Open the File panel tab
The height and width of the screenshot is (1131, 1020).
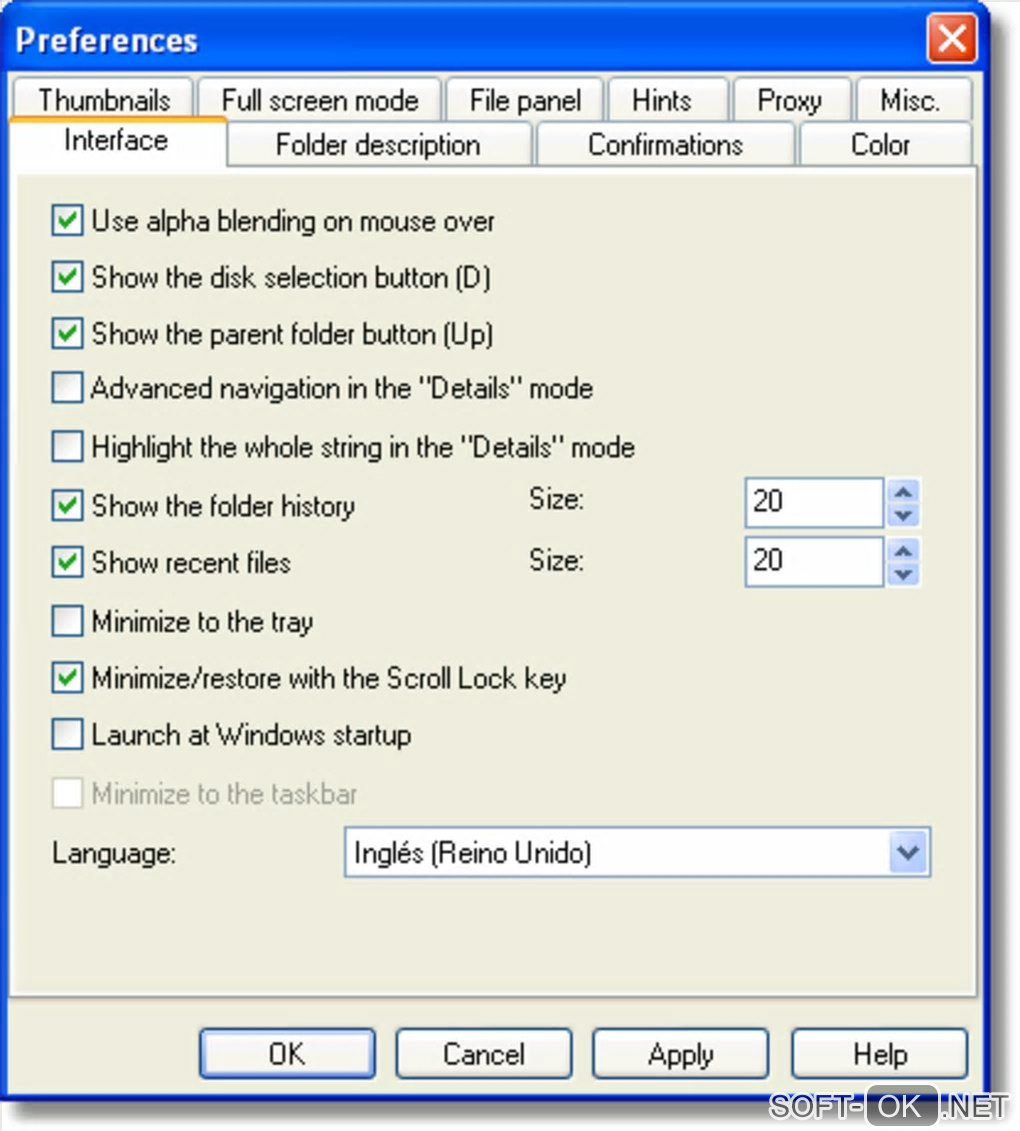tap(525, 100)
